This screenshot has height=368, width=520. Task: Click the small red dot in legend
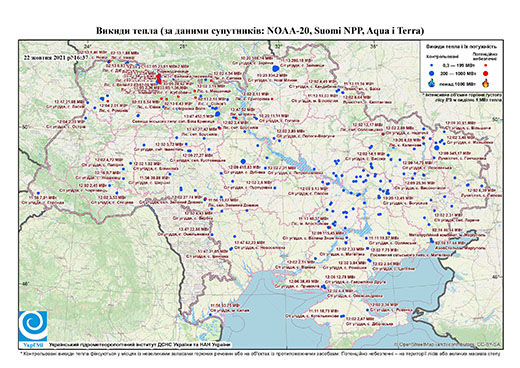point(485,66)
